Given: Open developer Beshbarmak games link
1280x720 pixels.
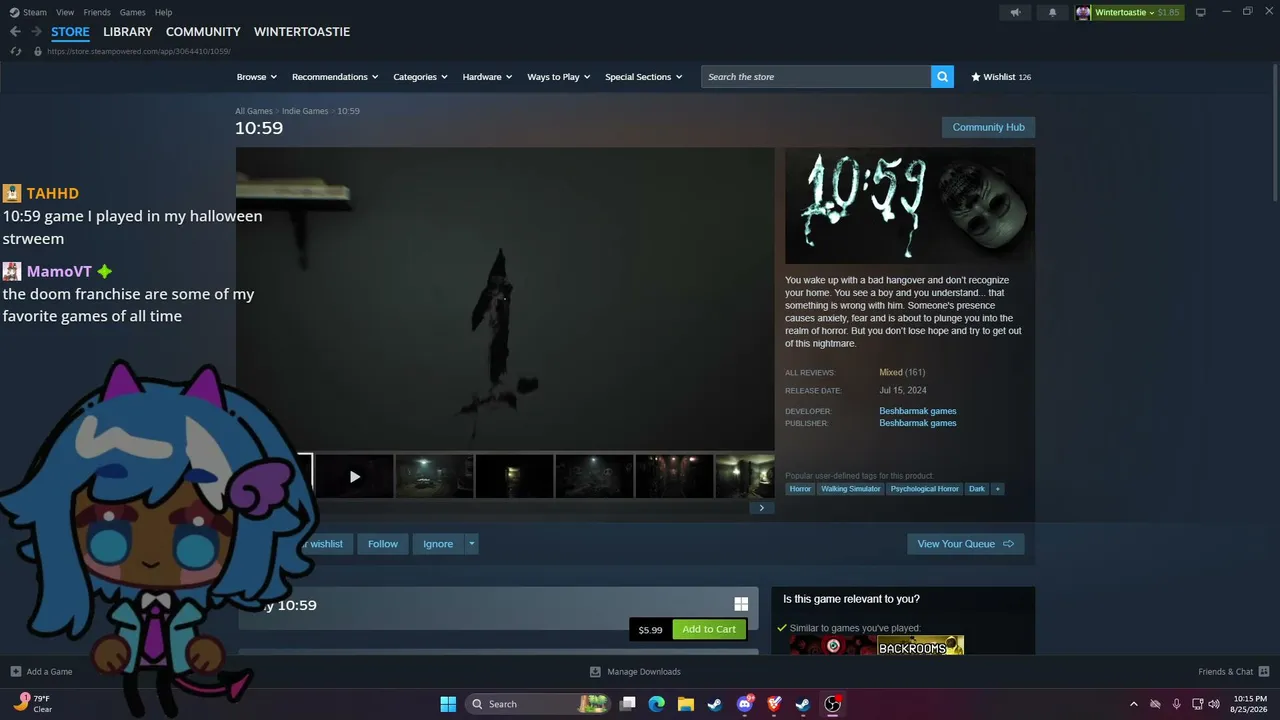Looking at the screenshot, I should [x=918, y=411].
